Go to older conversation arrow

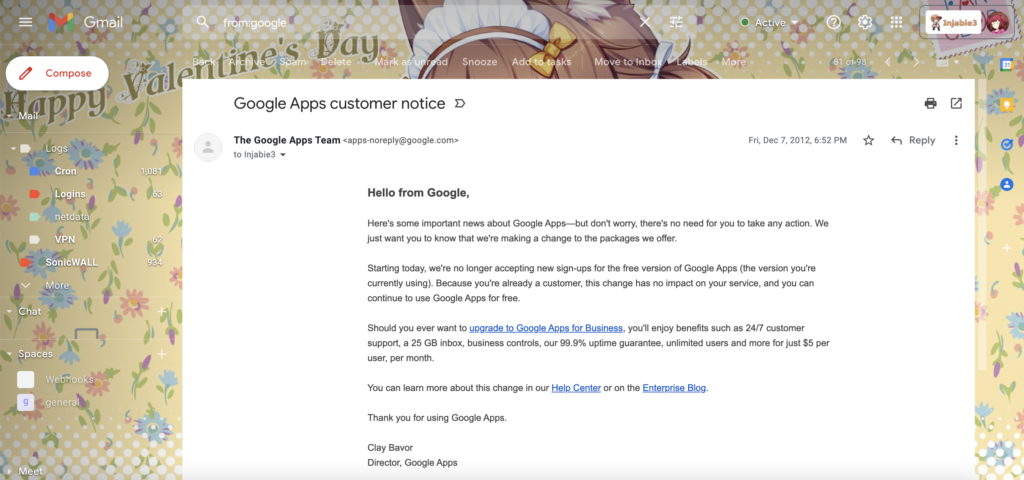(x=916, y=62)
